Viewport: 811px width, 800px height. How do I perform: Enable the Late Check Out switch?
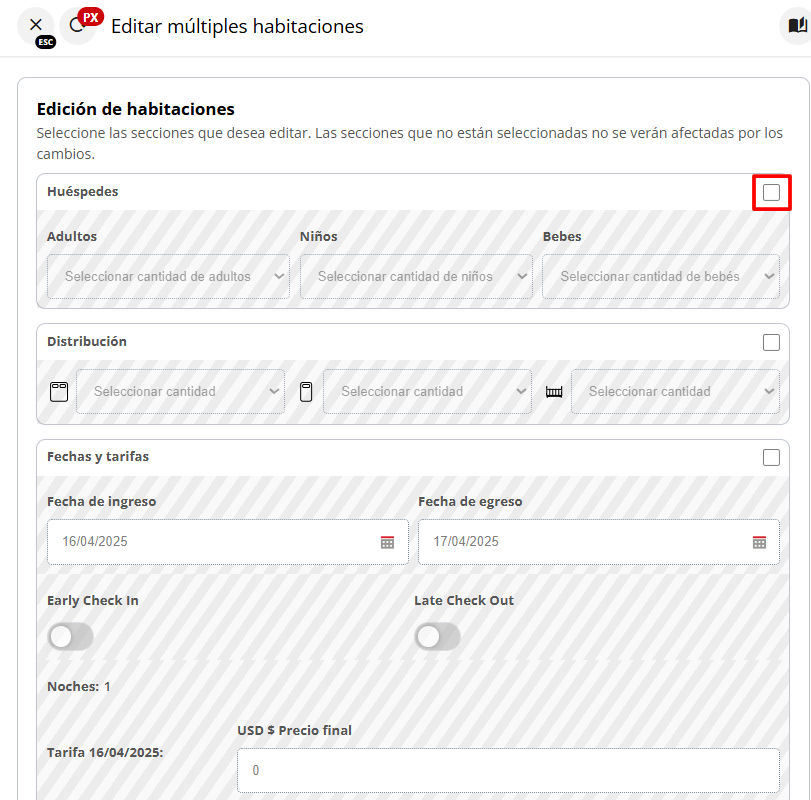click(x=437, y=636)
